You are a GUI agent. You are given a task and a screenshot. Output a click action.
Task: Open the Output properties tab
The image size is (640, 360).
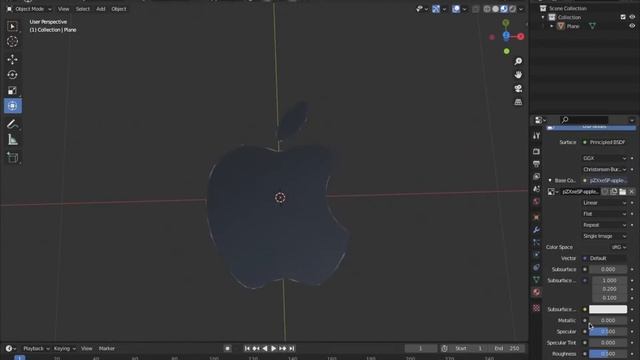pyautogui.click(x=536, y=164)
